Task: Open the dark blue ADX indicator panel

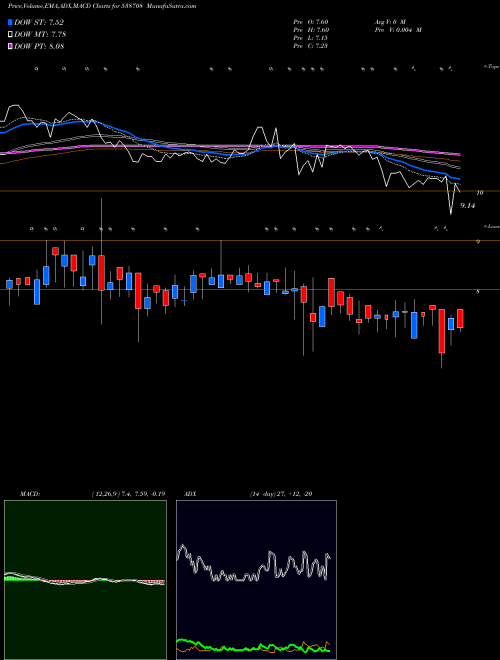Action: click(256, 580)
